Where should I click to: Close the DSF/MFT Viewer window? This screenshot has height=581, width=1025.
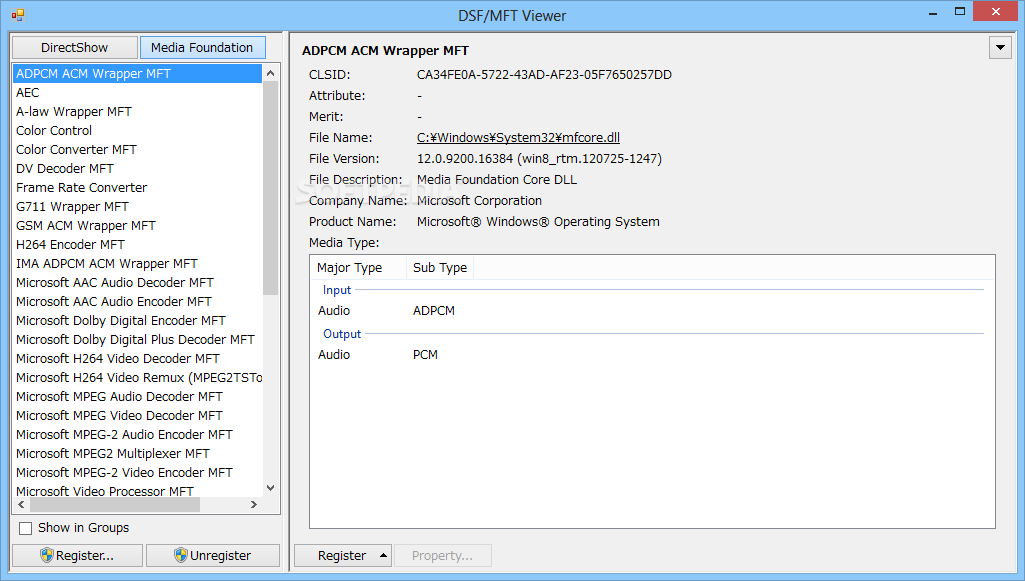point(996,12)
